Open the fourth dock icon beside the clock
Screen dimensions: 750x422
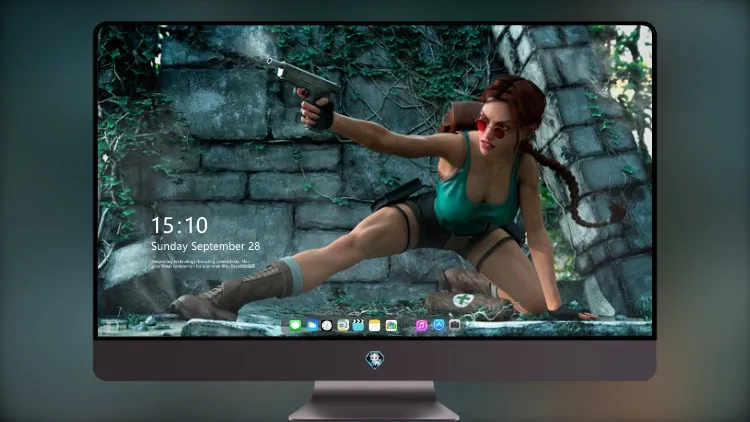point(343,326)
